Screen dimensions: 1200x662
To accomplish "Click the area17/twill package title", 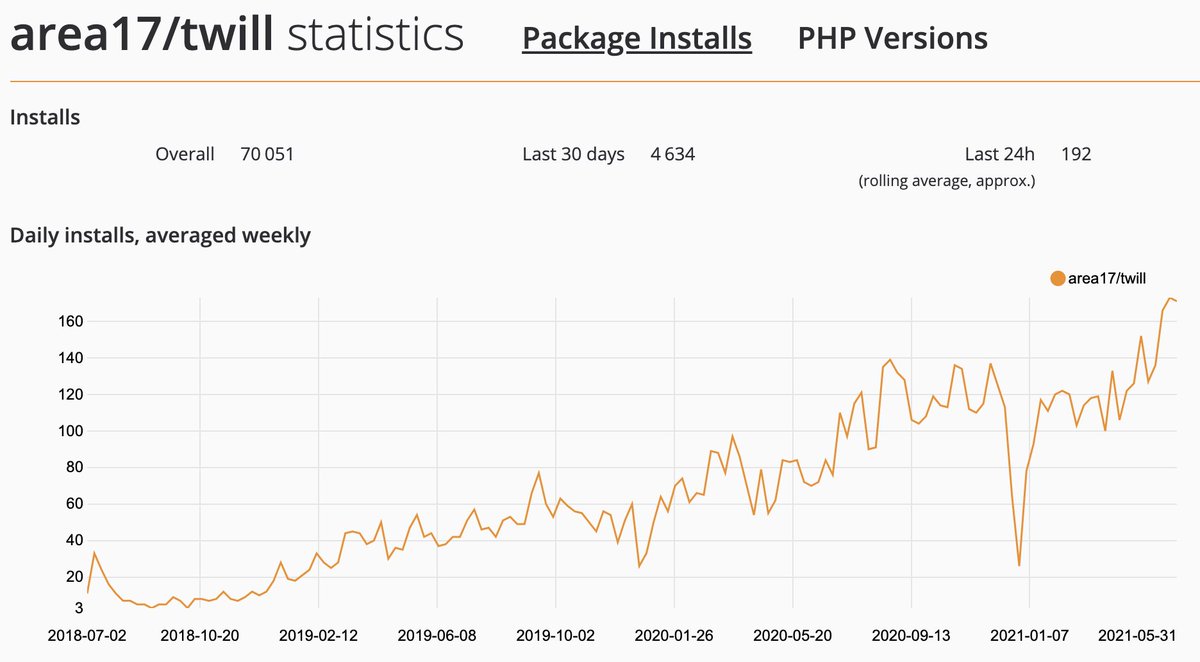I will 143,36.
